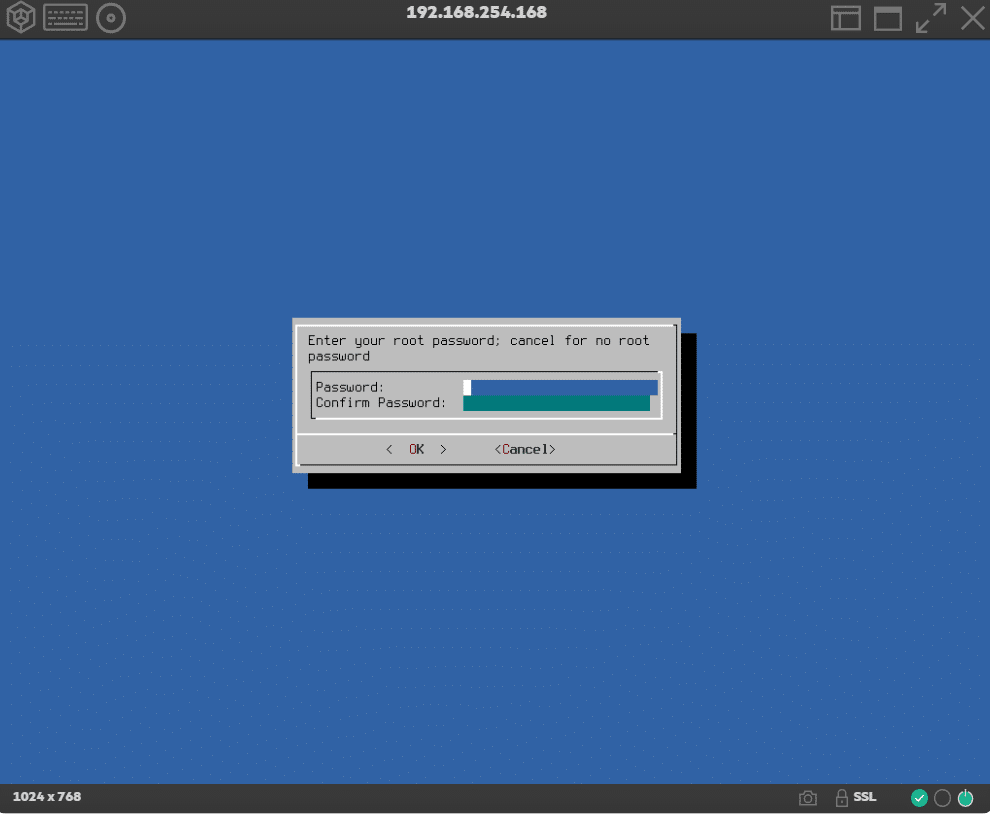The height and width of the screenshot is (814, 990).
Task: Click the SSL status text
Action: pos(864,797)
